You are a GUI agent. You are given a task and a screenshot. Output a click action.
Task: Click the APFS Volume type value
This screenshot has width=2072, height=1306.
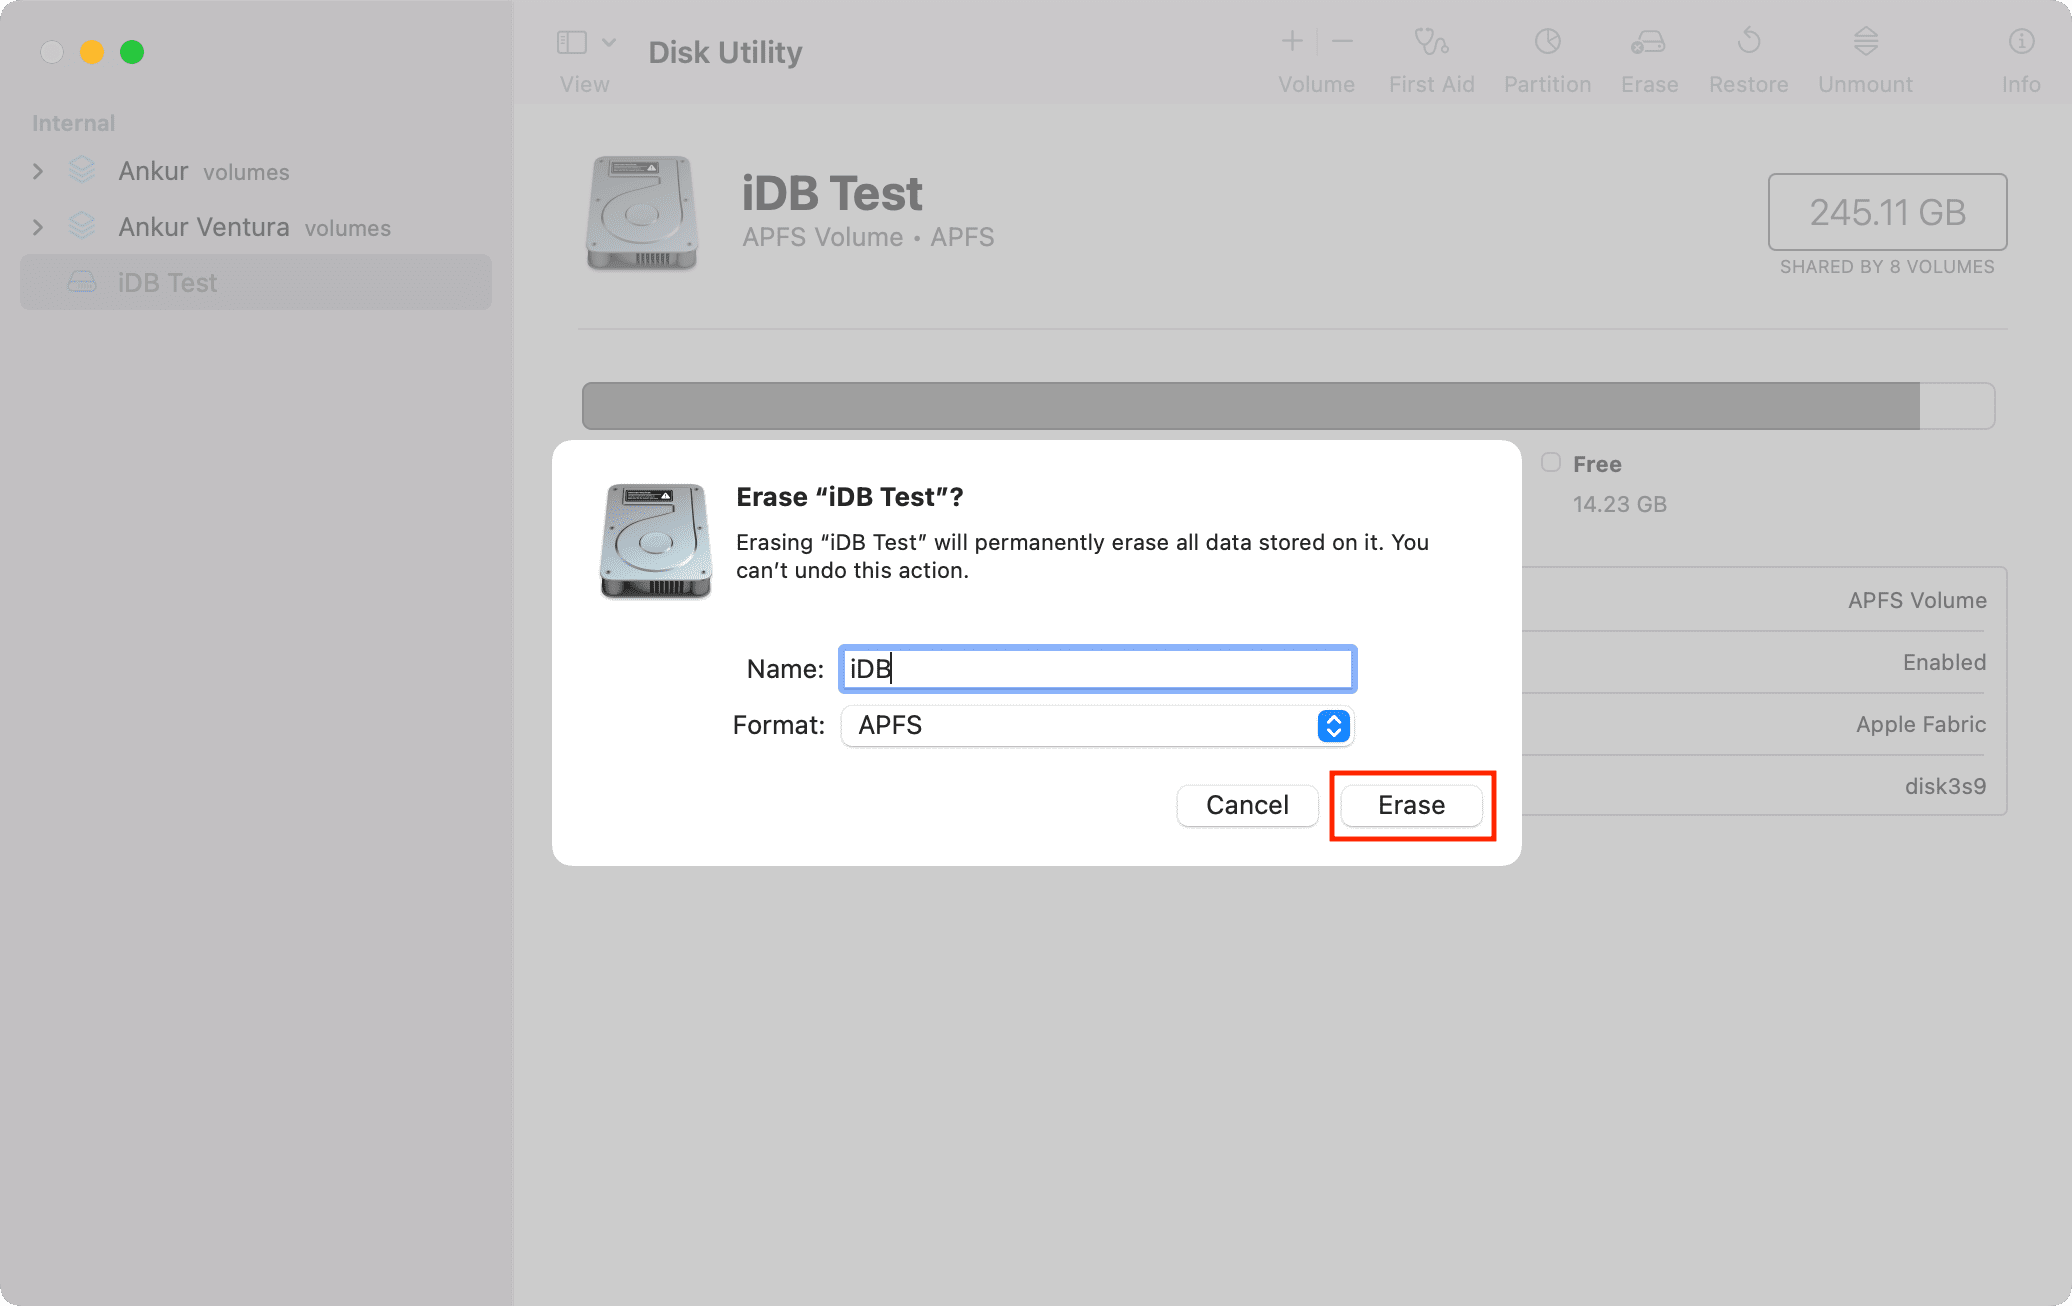[1917, 600]
